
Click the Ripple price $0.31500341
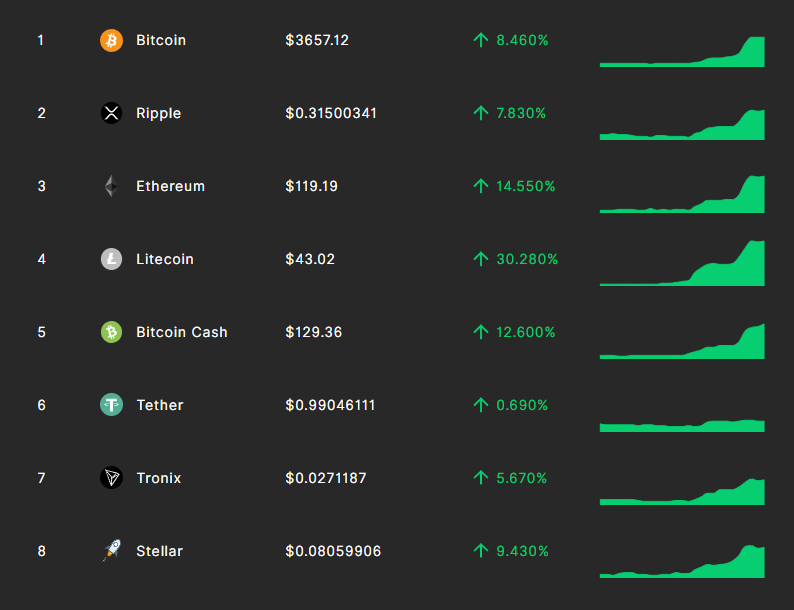[331, 113]
